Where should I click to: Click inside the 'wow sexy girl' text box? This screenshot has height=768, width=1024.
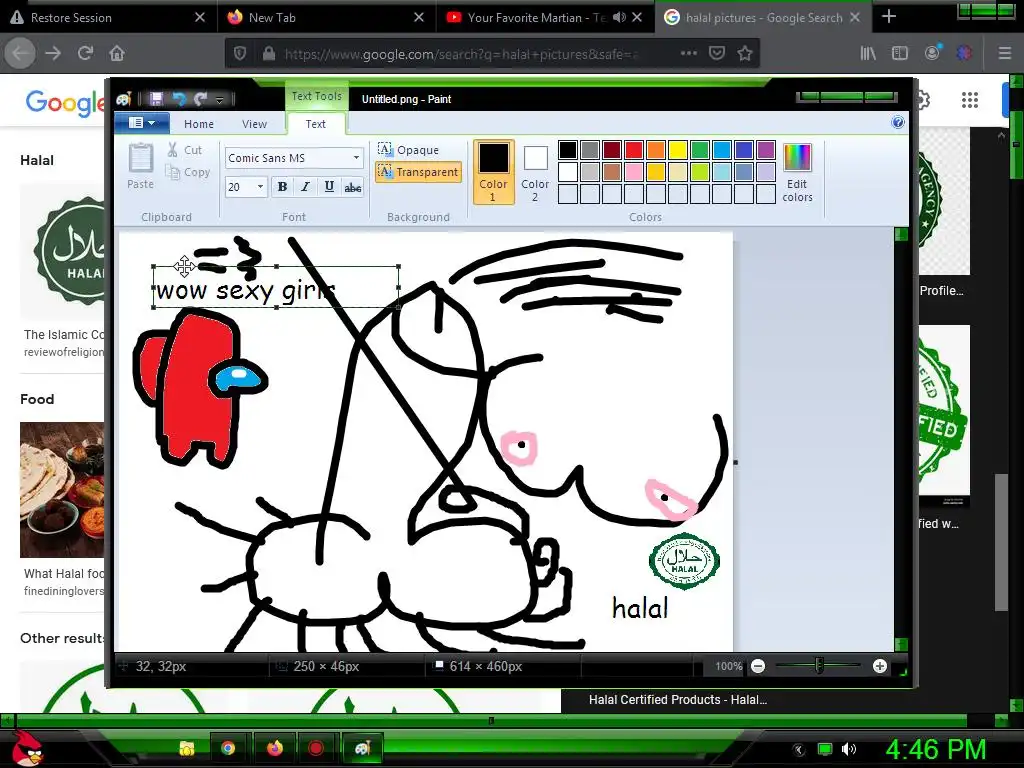click(x=276, y=288)
